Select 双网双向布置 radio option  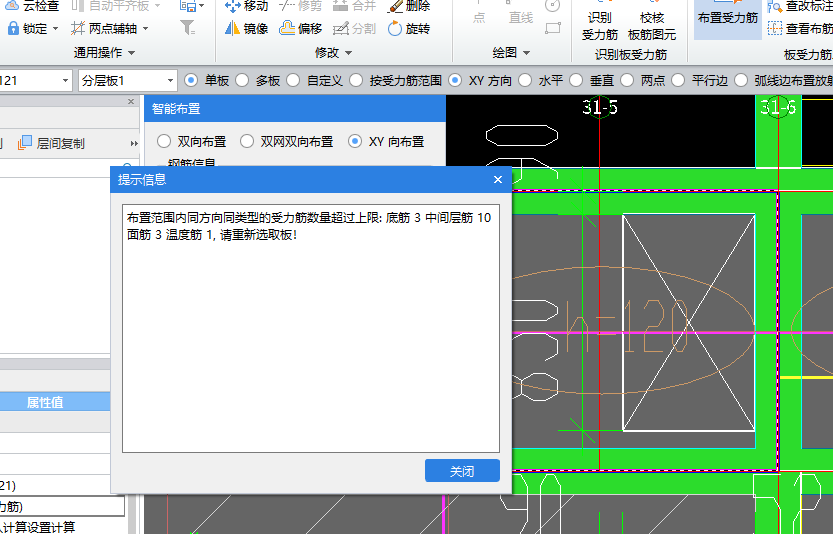(x=246, y=141)
